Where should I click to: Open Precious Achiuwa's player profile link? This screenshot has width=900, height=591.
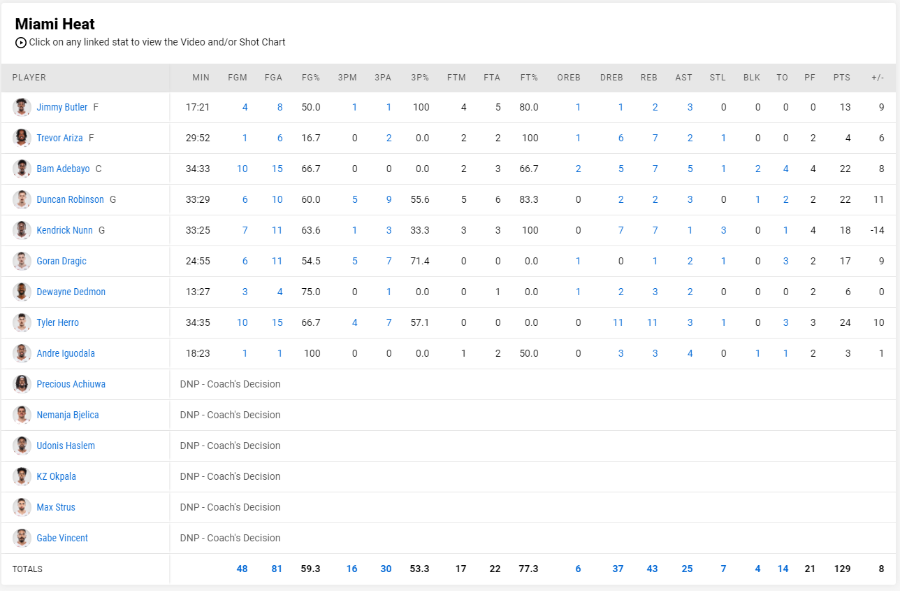(71, 384)
